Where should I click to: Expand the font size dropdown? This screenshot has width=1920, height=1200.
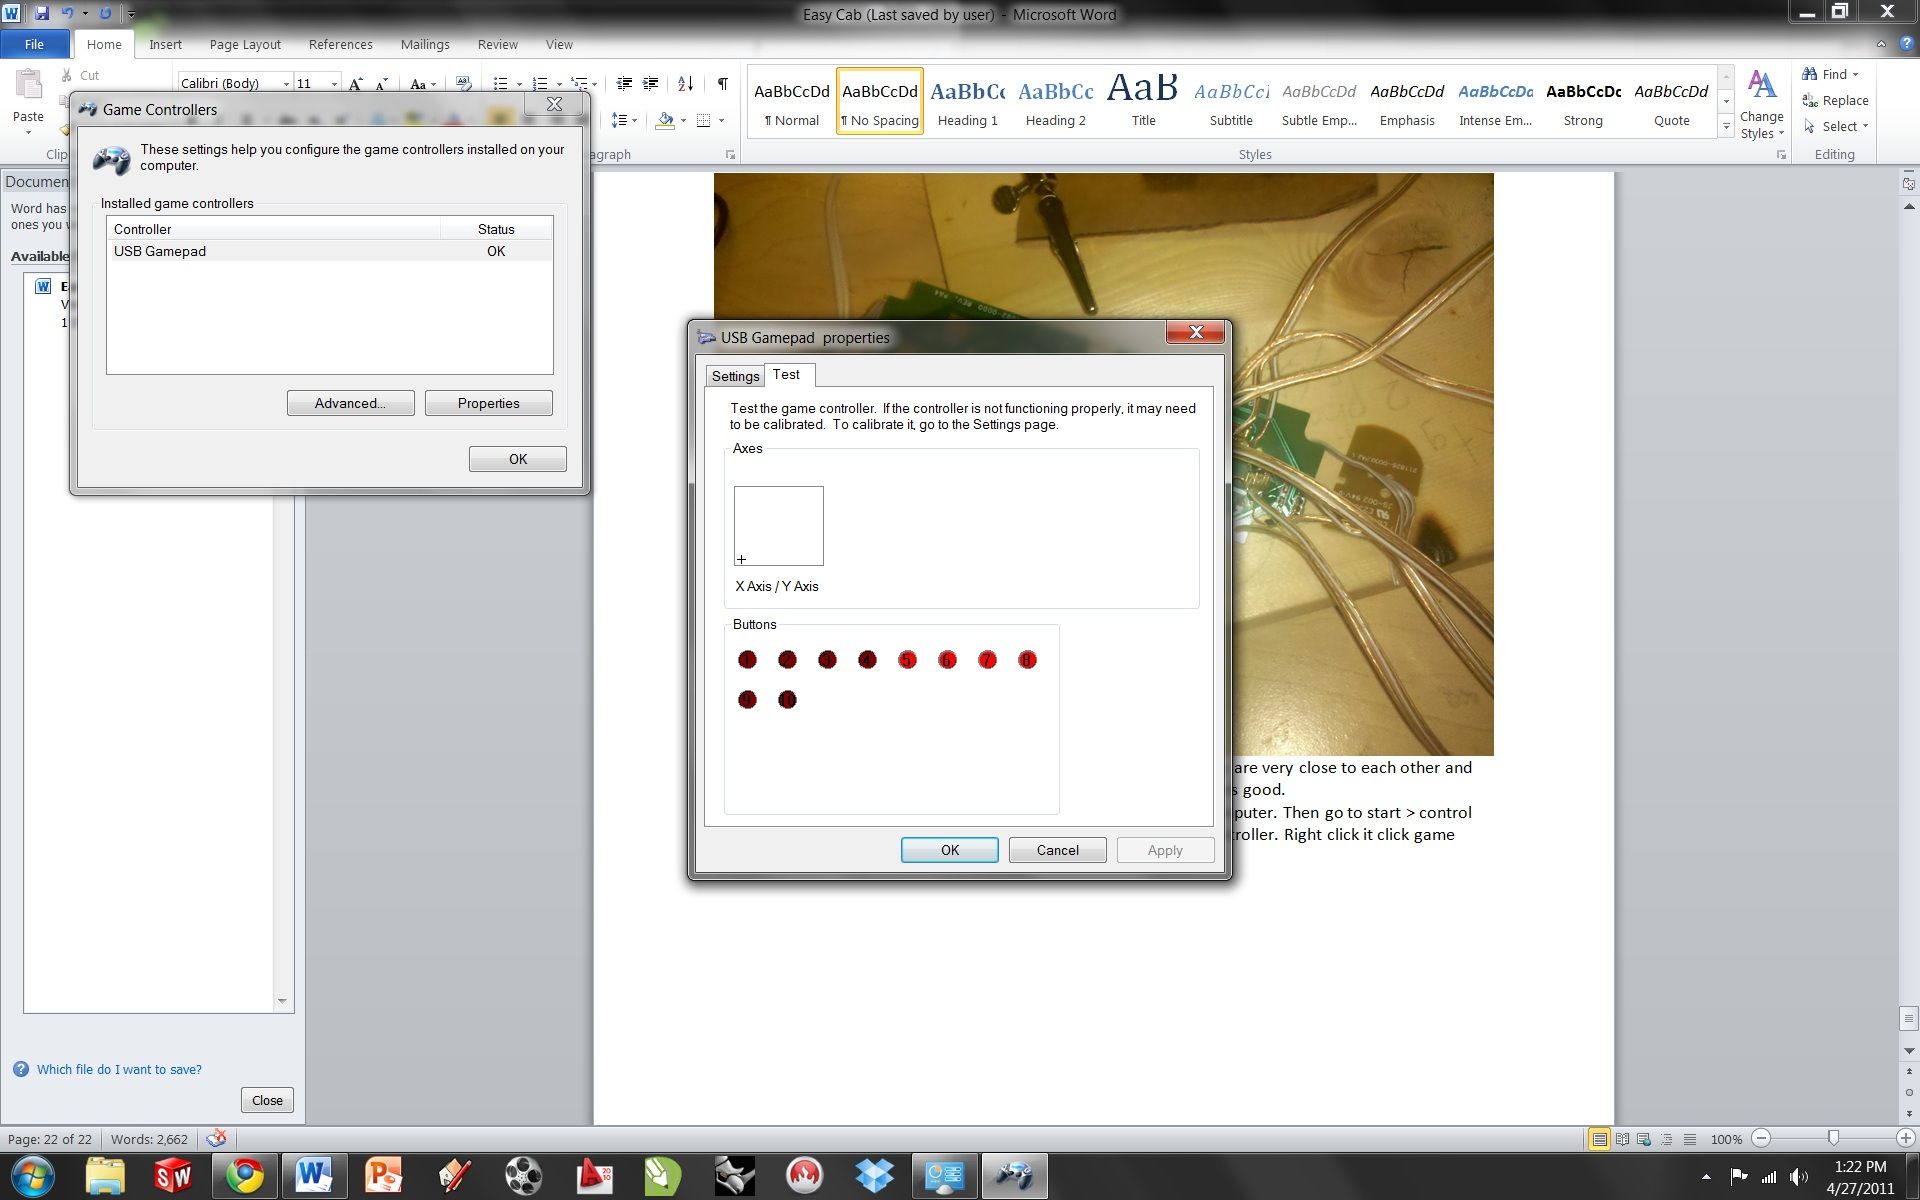[x=334, y=84]
